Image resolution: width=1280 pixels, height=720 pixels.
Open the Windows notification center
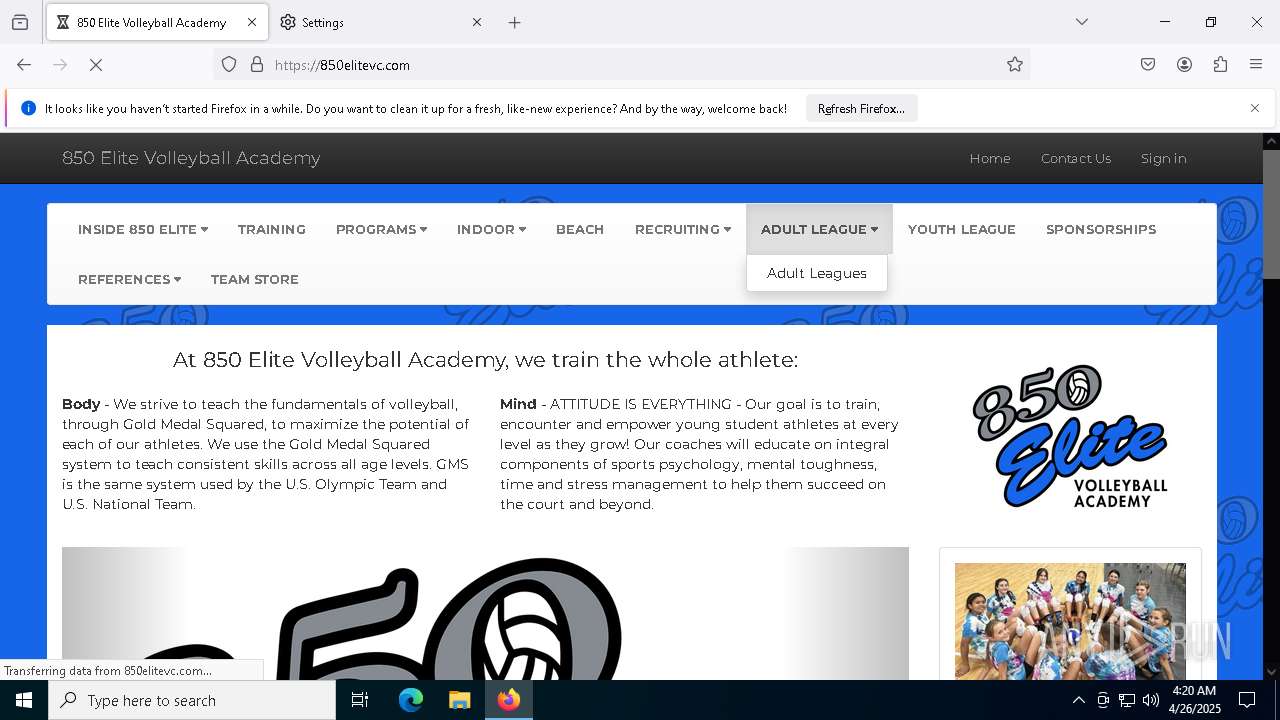click(1247, 700)
